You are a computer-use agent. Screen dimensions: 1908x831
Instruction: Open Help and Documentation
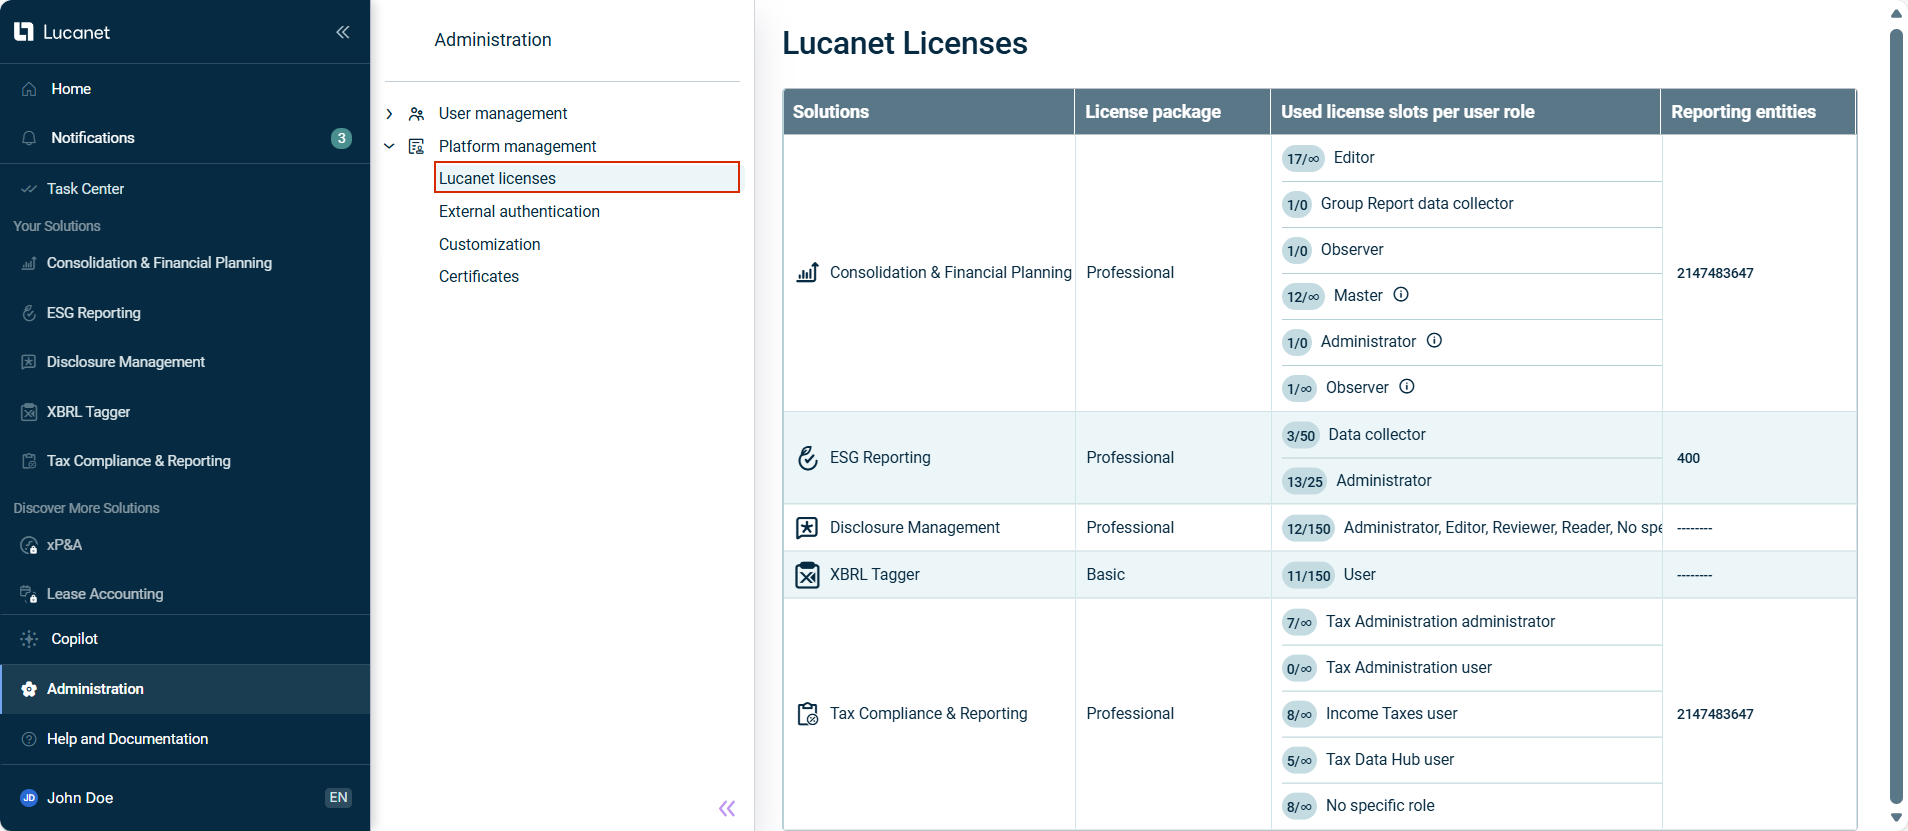(127, 739)
